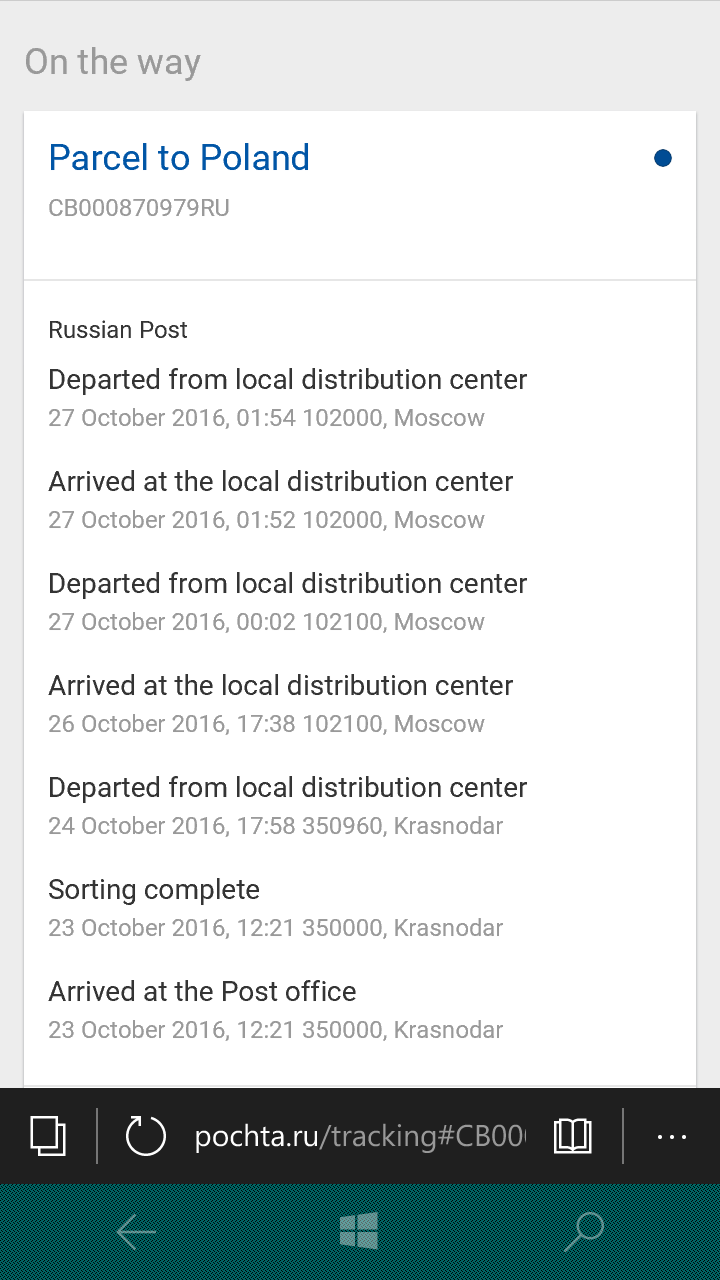Open the Parcel to Poland link

[179, 158]
